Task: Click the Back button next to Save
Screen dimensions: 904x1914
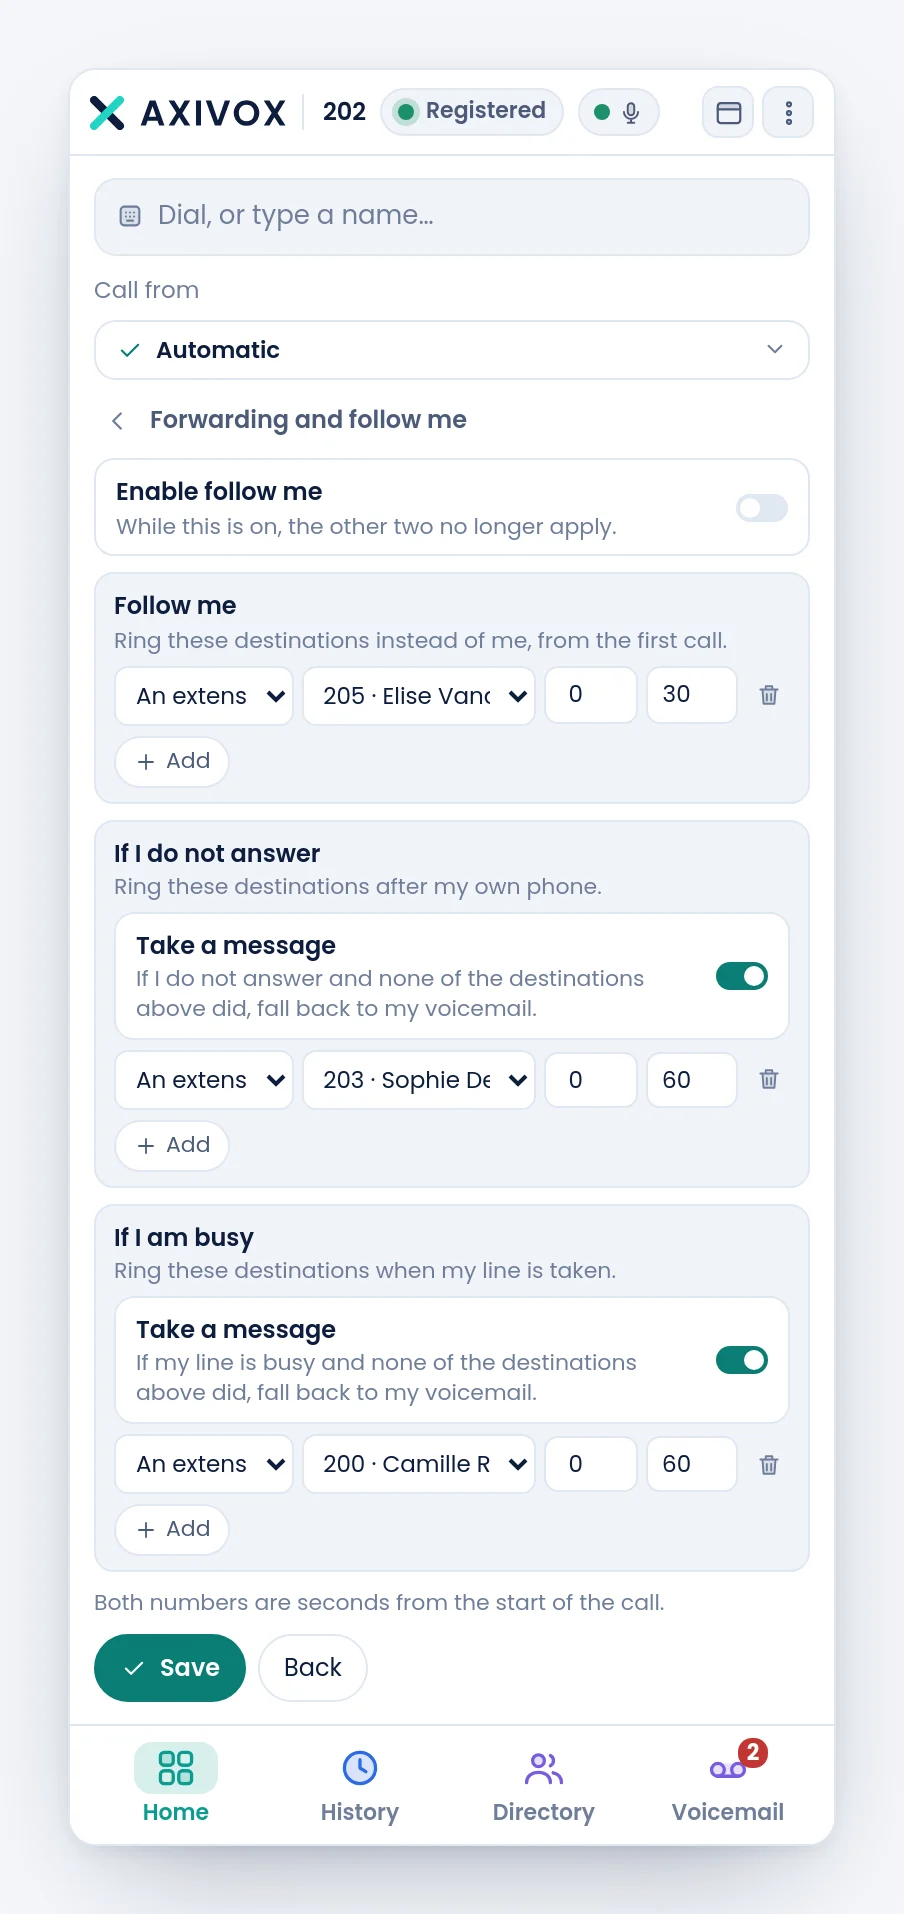Action: (x=313, y=1668)
